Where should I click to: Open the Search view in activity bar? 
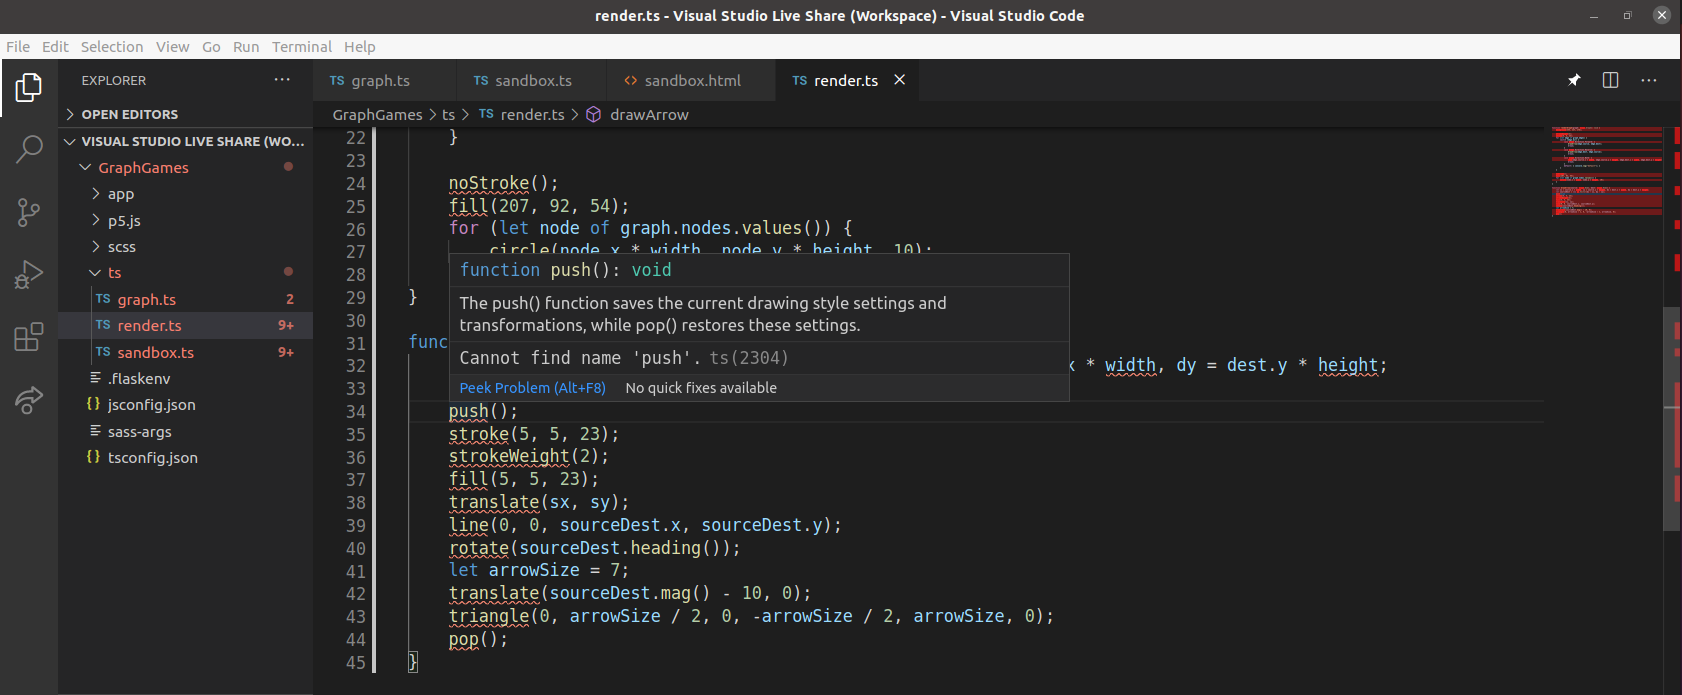pos(29,150)
